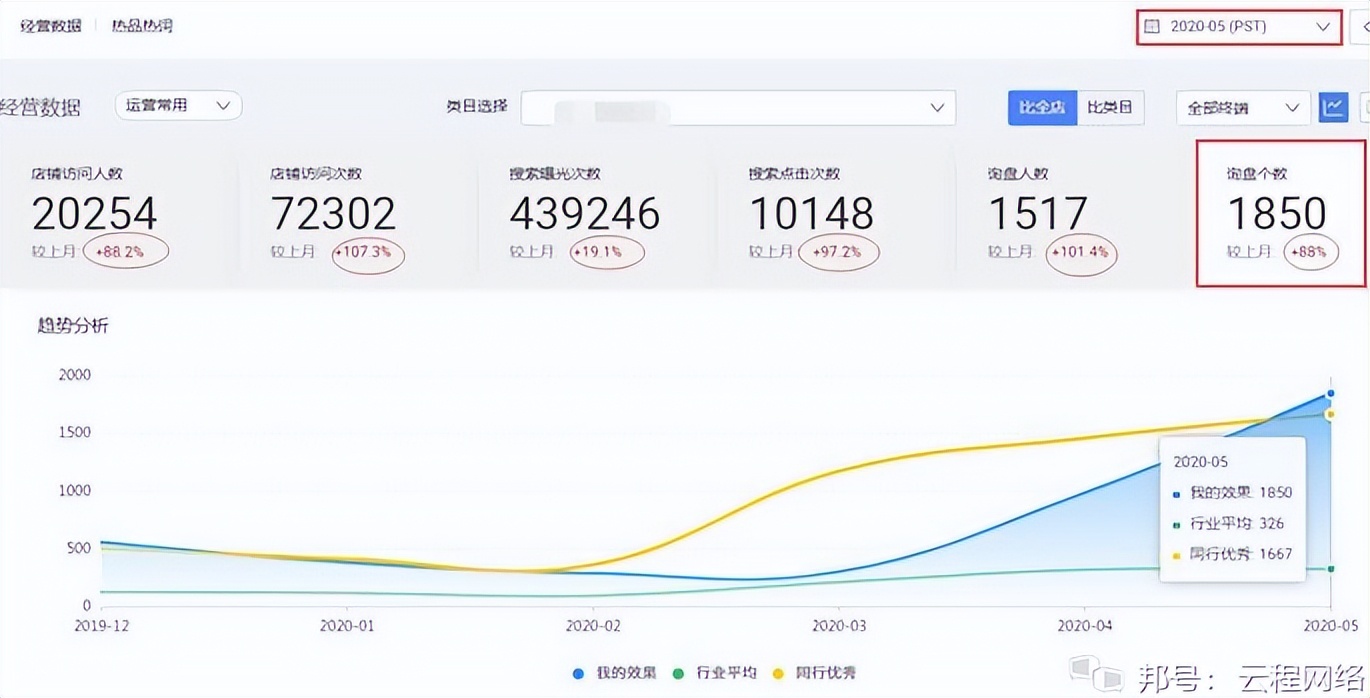
Task: Click the 类目选择 selection field
Action: point(738,107)
